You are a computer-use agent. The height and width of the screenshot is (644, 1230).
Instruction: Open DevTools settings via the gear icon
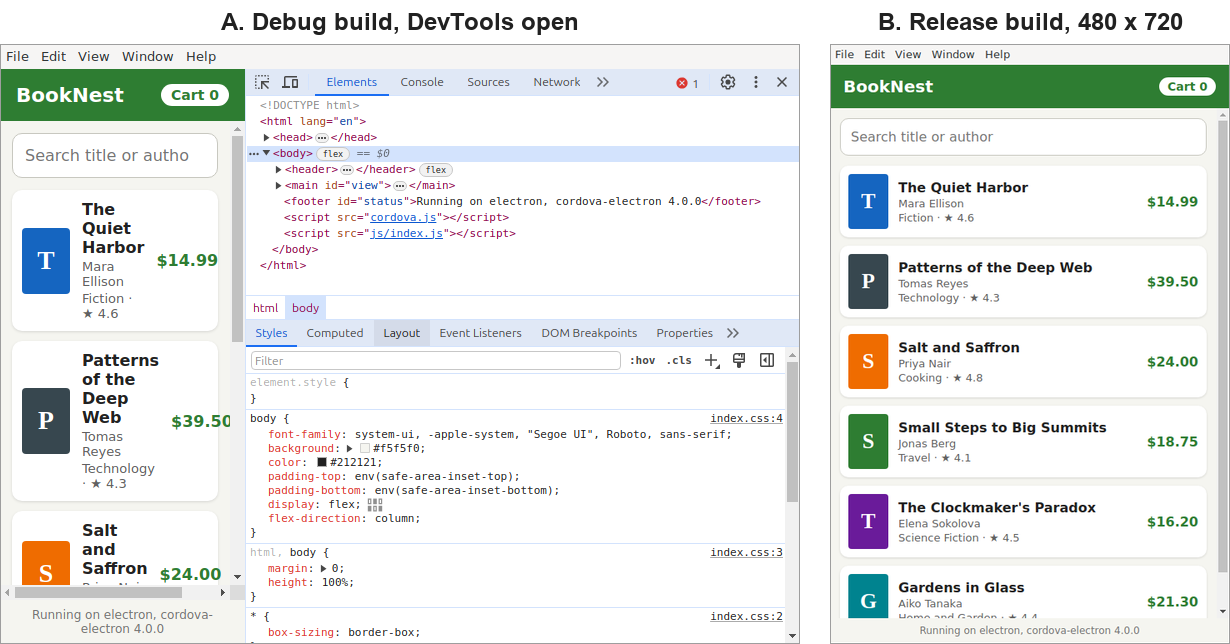point(728,82)
